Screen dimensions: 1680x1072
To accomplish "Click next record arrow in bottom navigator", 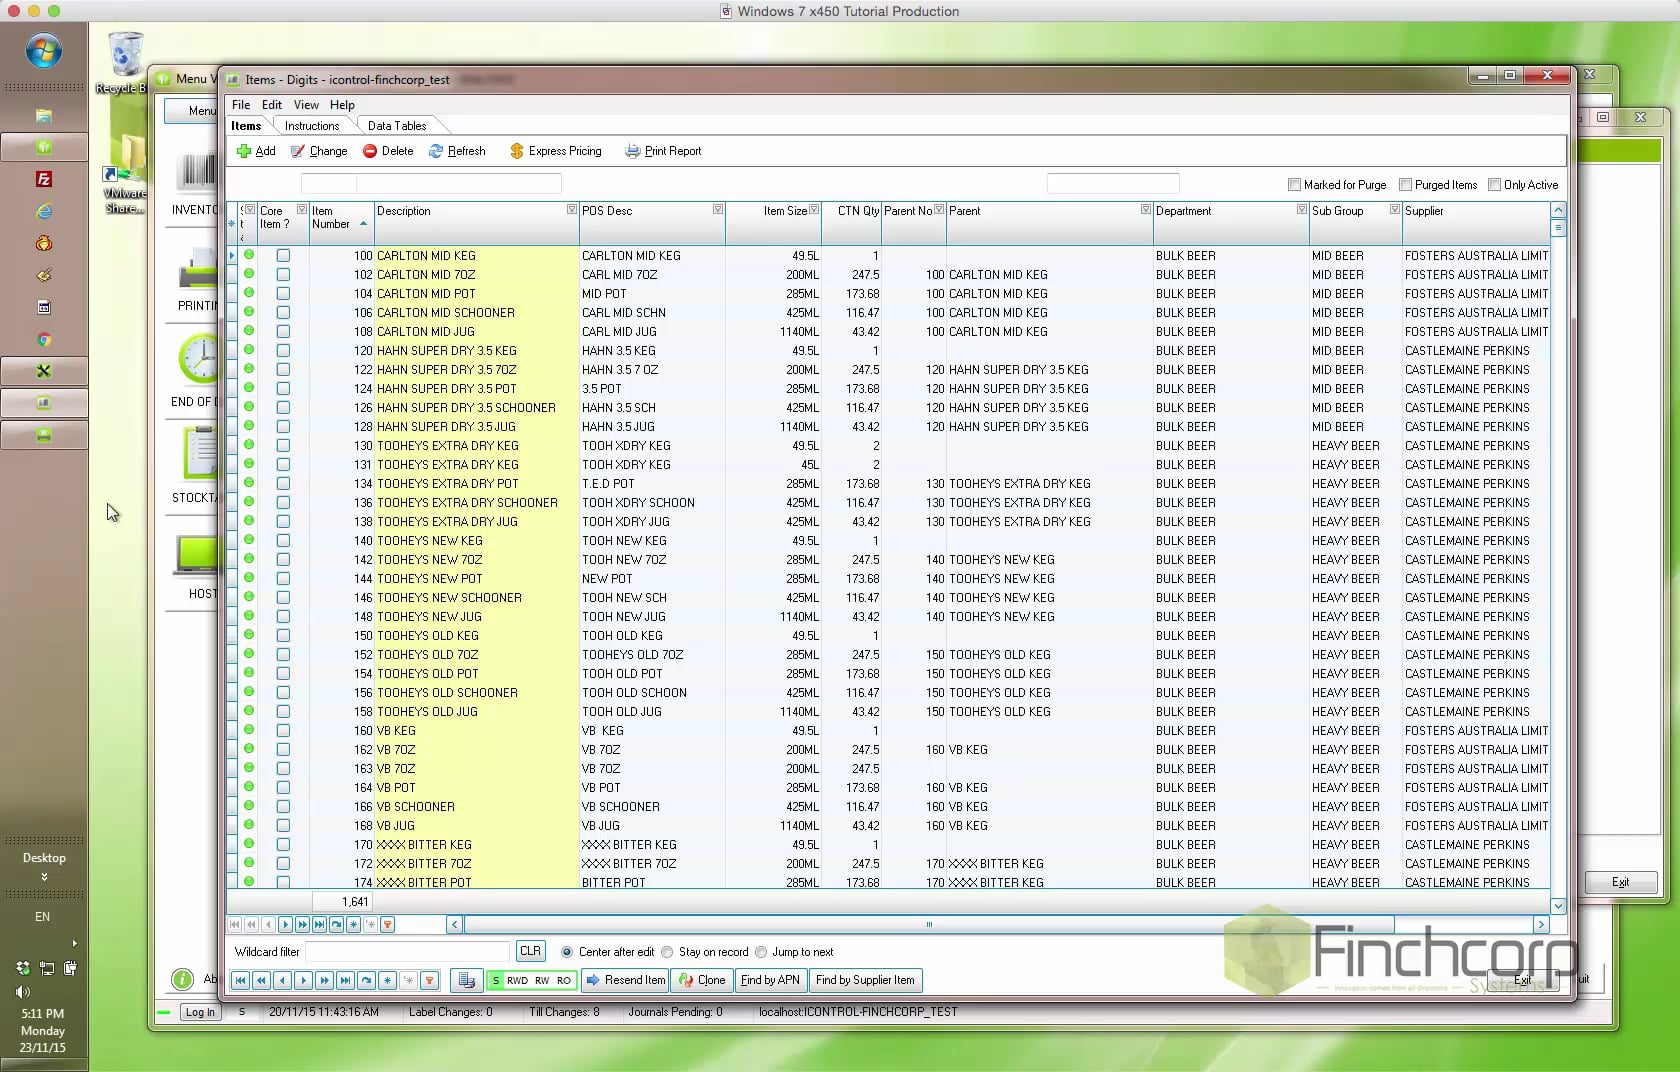I will (303, 980).
